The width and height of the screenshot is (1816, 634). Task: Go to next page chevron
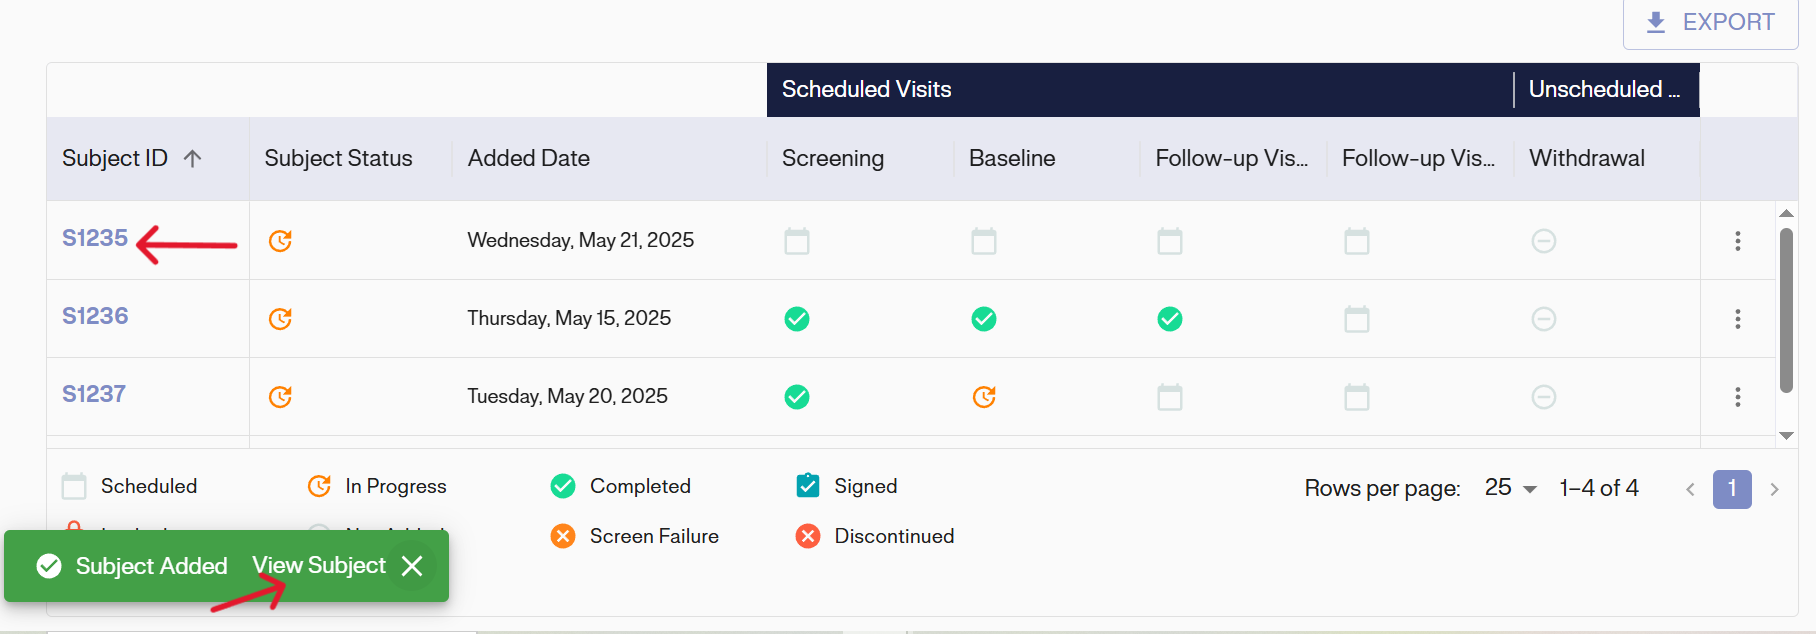1775,489
